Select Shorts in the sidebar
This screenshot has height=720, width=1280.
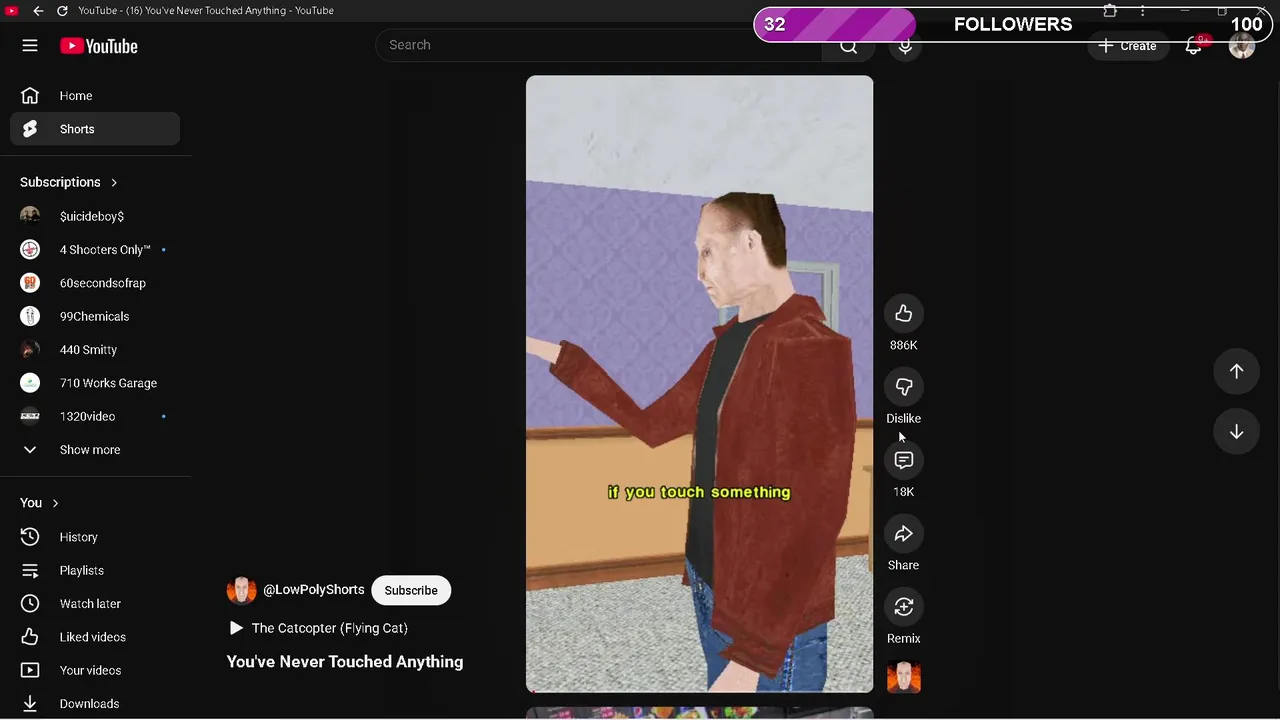[95, 129]
